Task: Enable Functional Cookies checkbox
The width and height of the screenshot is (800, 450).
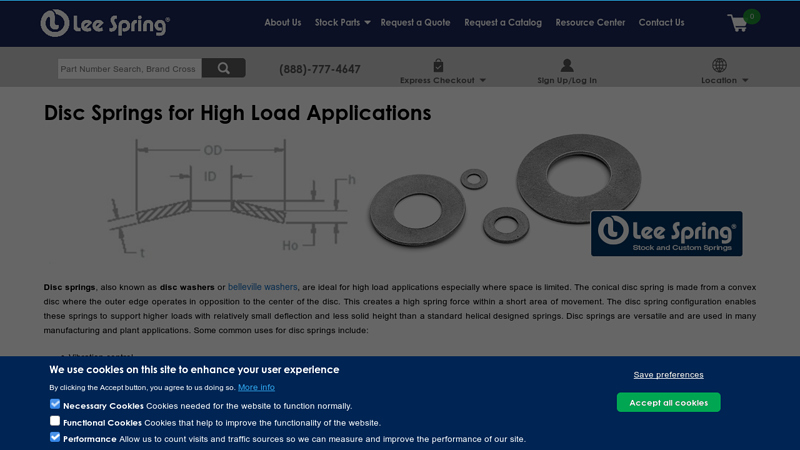Action: click(55, 421)
